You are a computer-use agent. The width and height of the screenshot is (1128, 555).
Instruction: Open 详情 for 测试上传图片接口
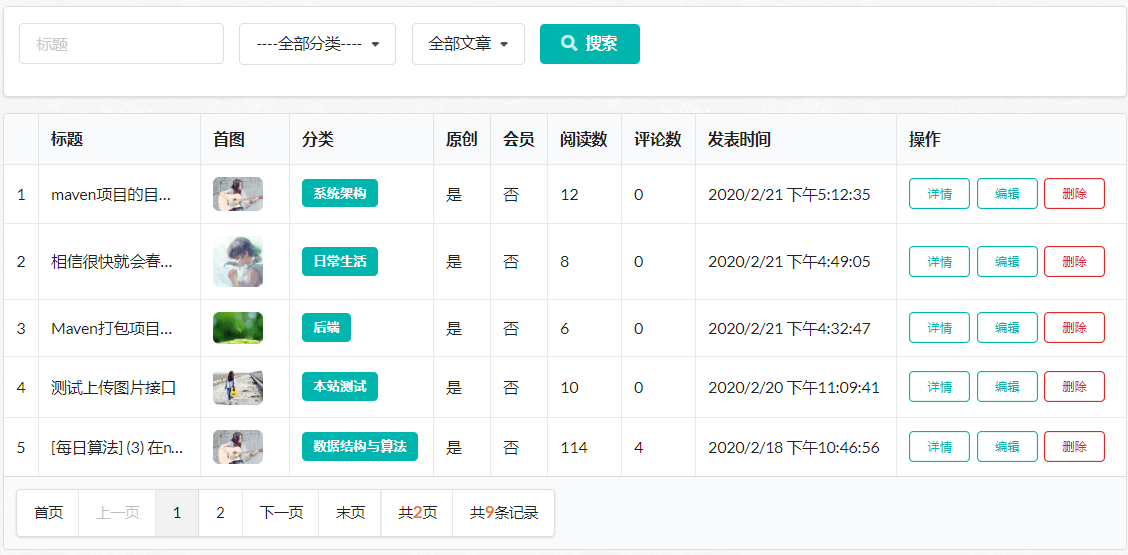940,387
